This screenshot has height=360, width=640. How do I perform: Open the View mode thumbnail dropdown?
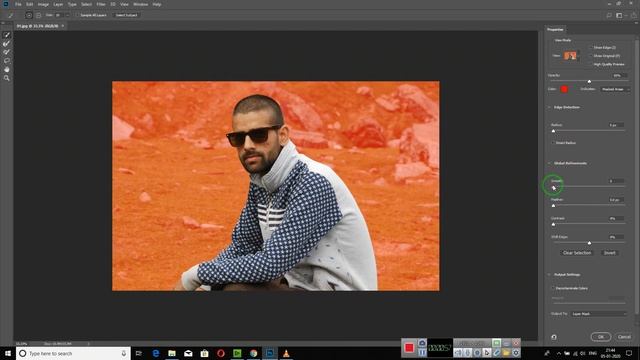point(572,56)
